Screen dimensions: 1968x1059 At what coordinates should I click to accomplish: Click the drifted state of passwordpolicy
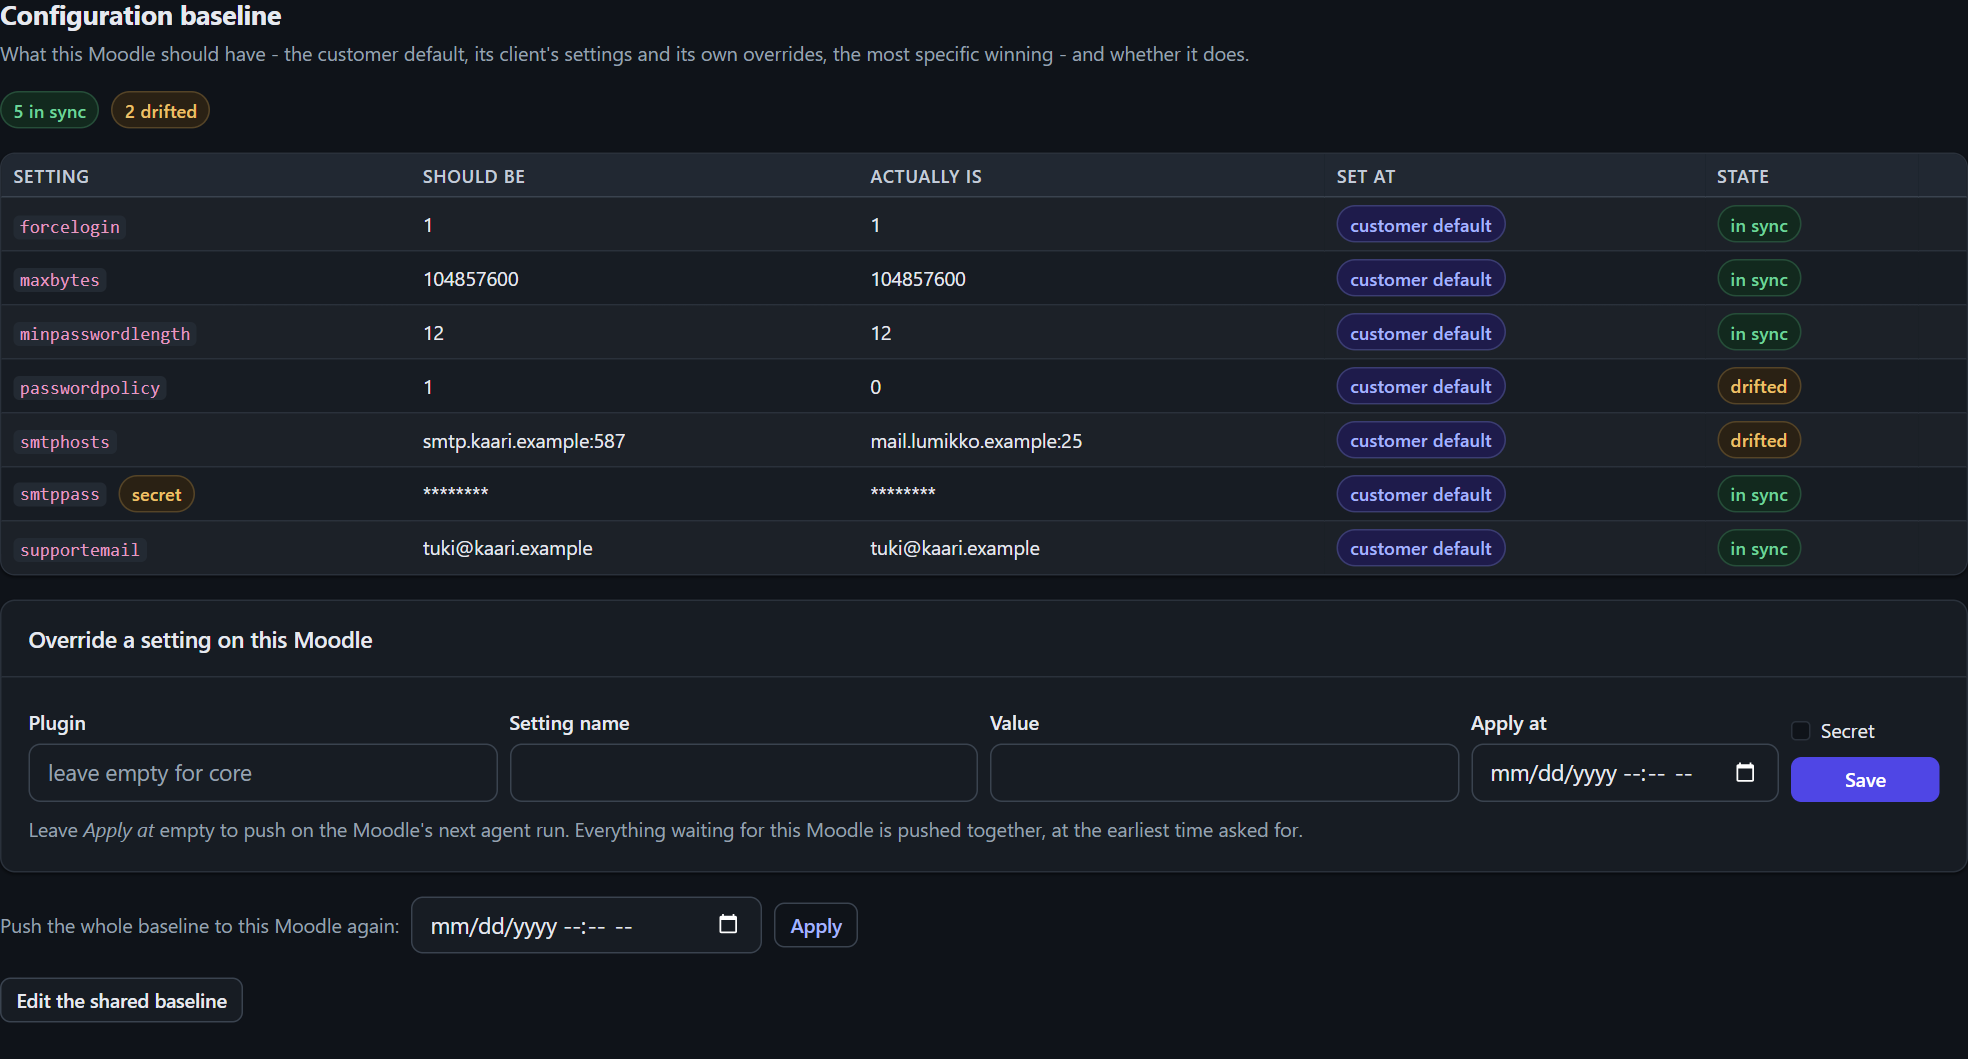click(1759, 387)
